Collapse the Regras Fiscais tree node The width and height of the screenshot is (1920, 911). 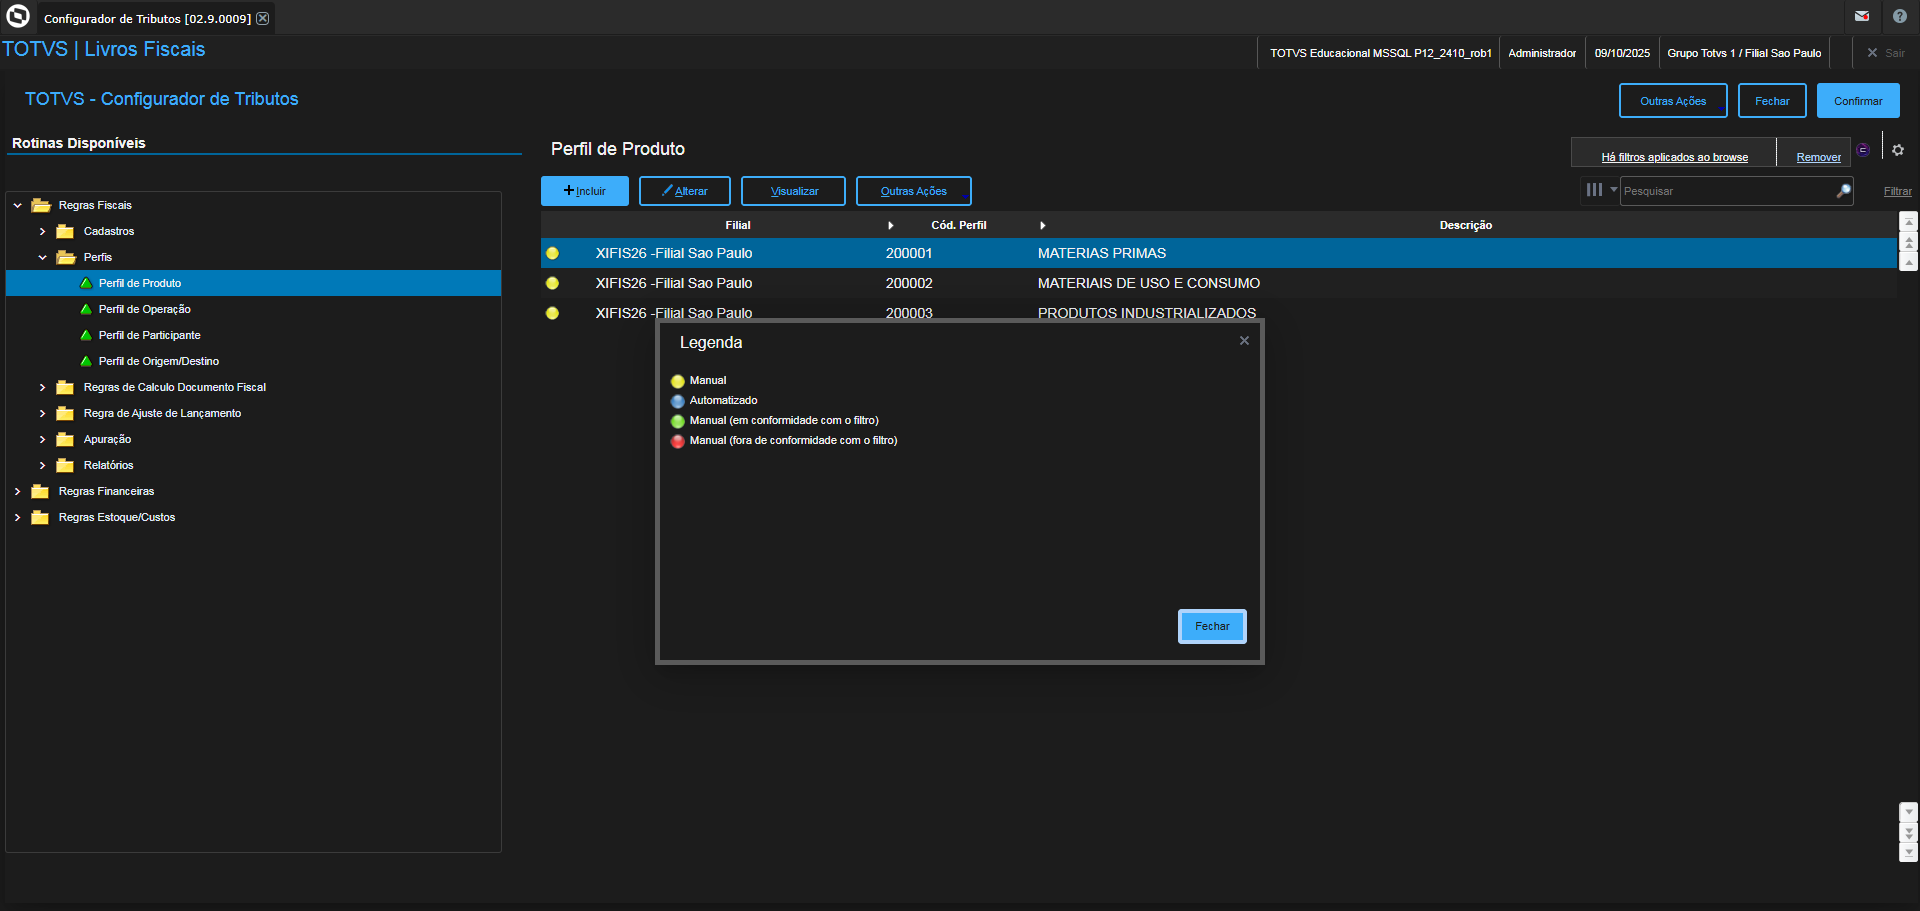pos(17,205)
